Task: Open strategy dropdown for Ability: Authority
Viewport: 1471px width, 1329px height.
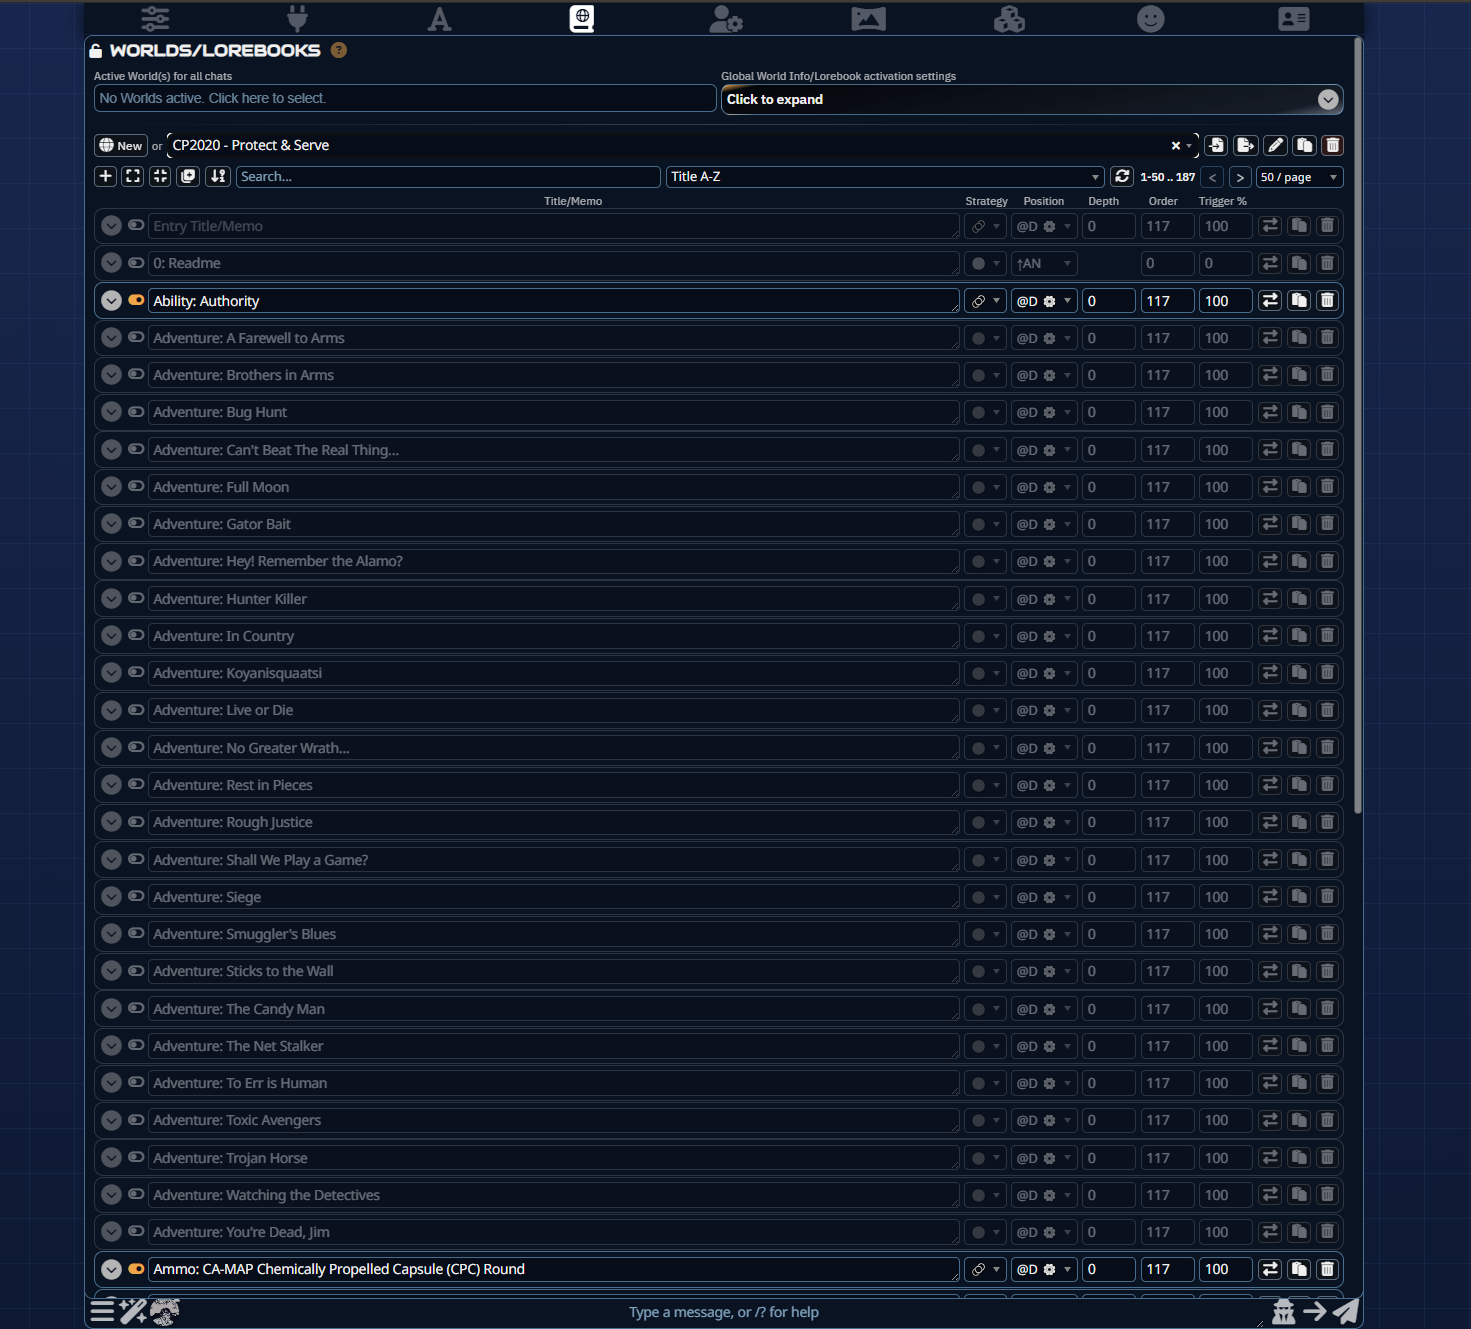Action: 985,301
